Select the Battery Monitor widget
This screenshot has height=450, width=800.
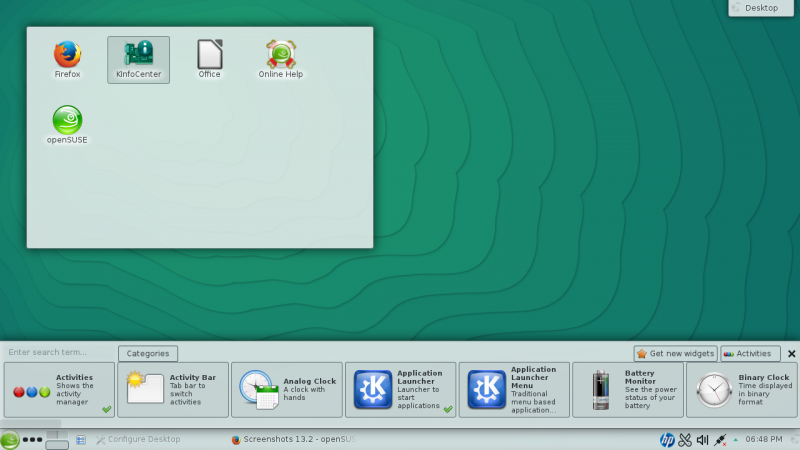(x=628, y=389)
